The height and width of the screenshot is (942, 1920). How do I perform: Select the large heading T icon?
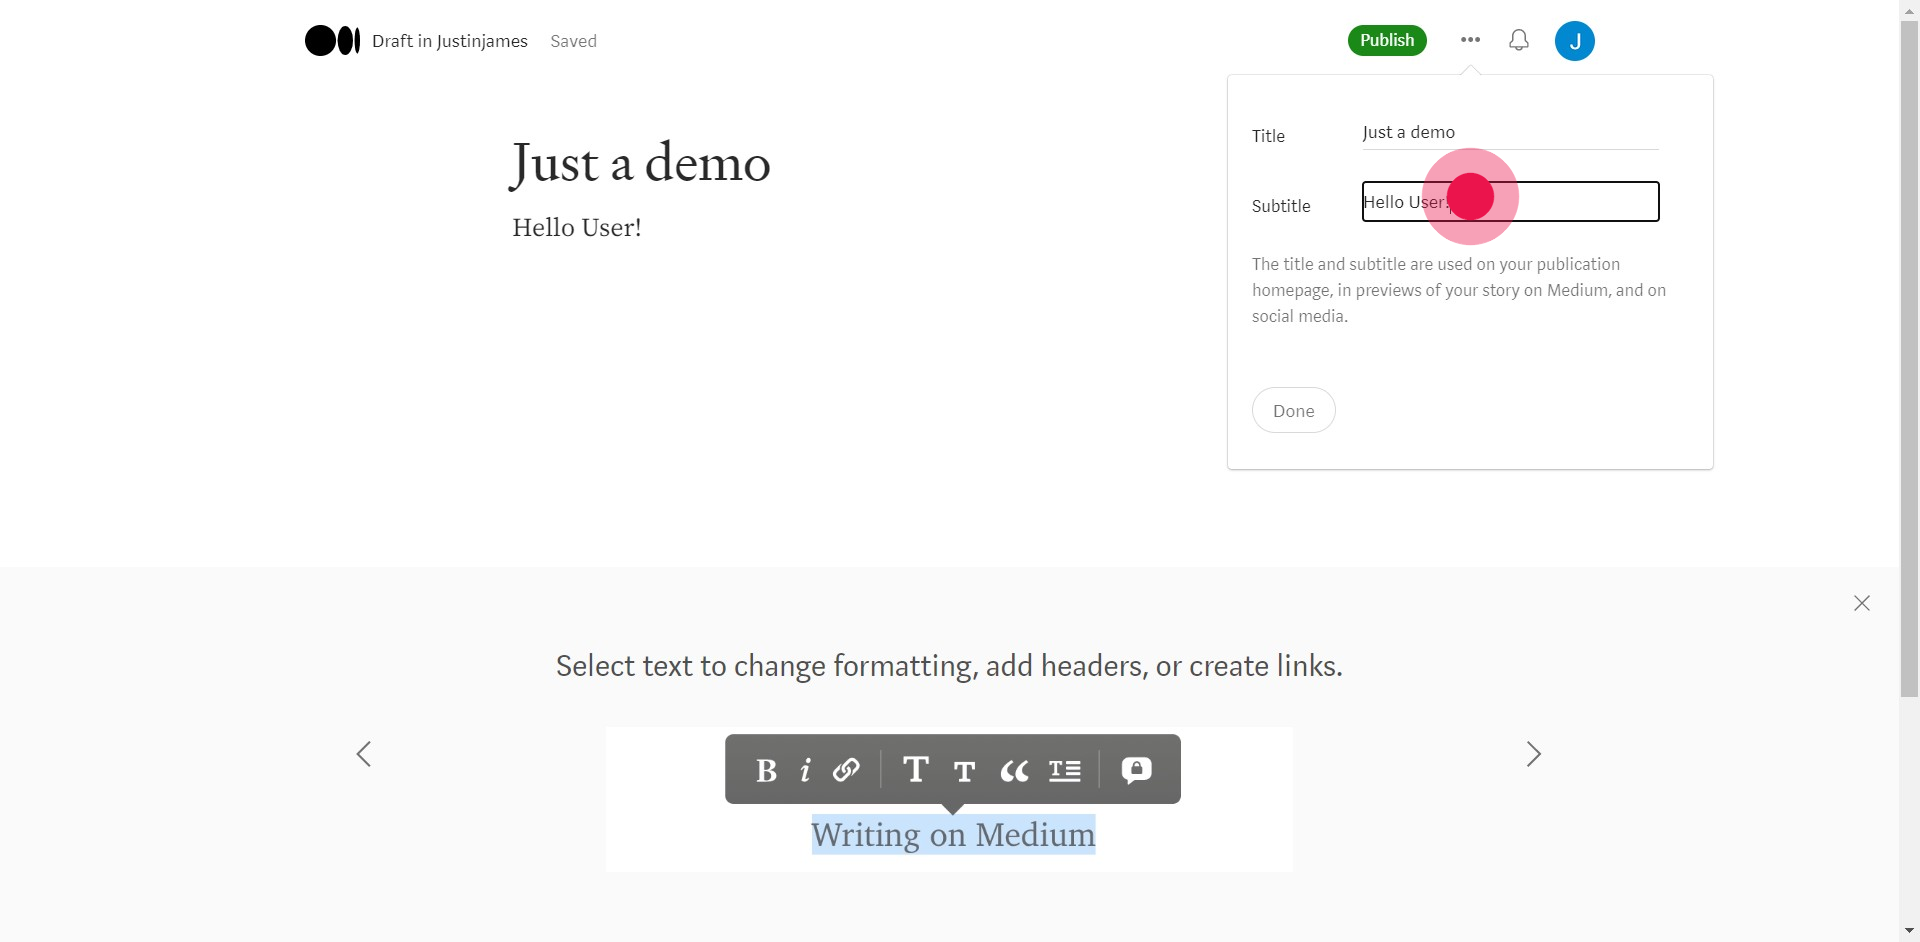(915, 769)
